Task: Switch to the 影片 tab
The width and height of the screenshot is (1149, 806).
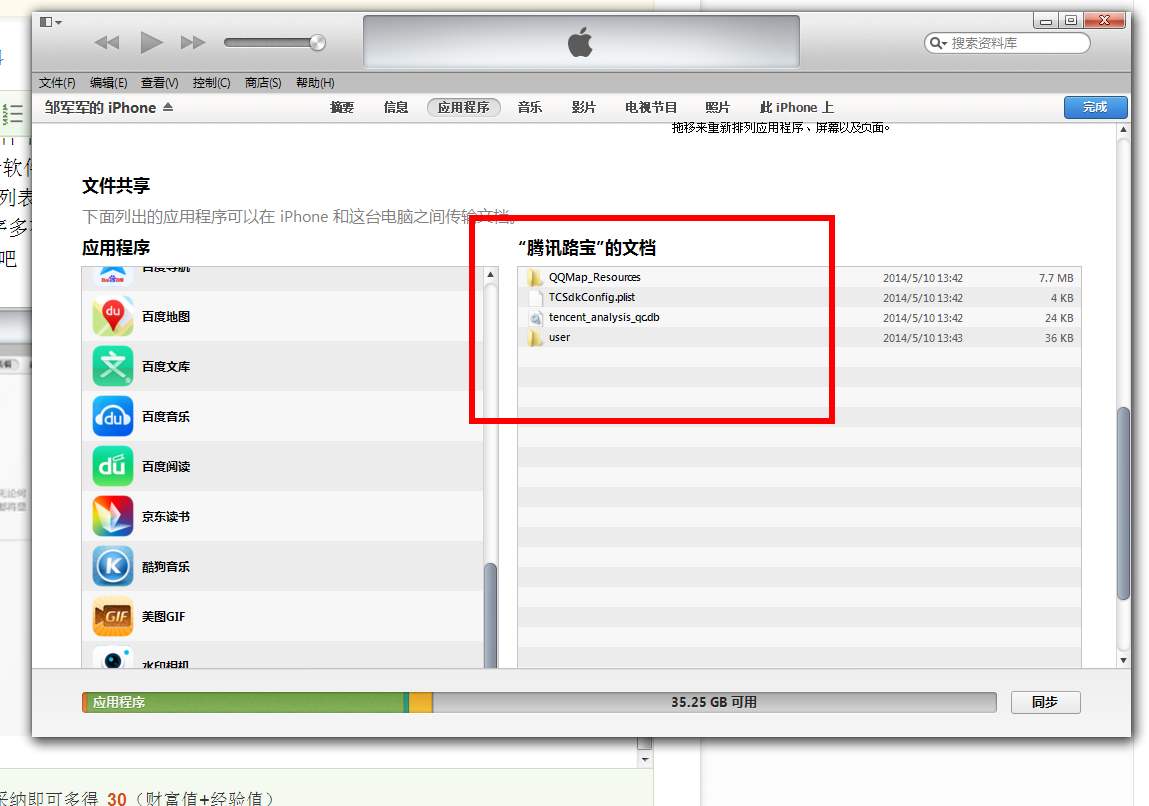Action: 583,108
